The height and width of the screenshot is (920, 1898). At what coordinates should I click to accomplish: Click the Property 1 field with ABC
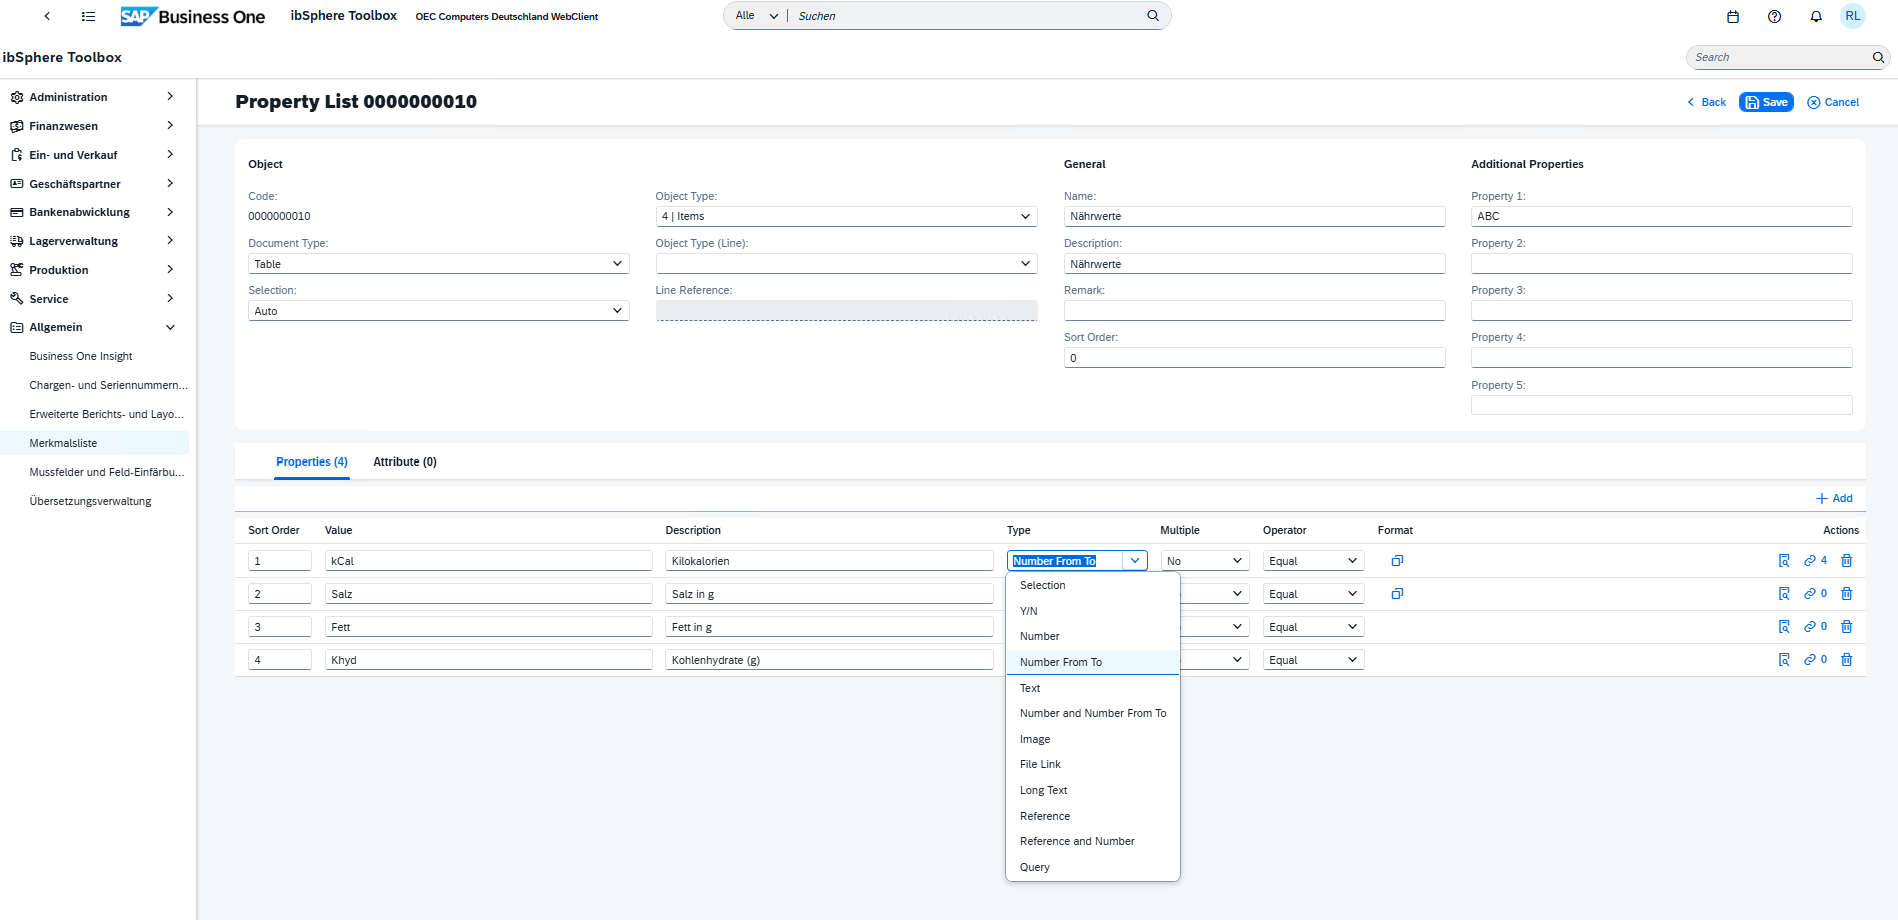coord(1662,216)
